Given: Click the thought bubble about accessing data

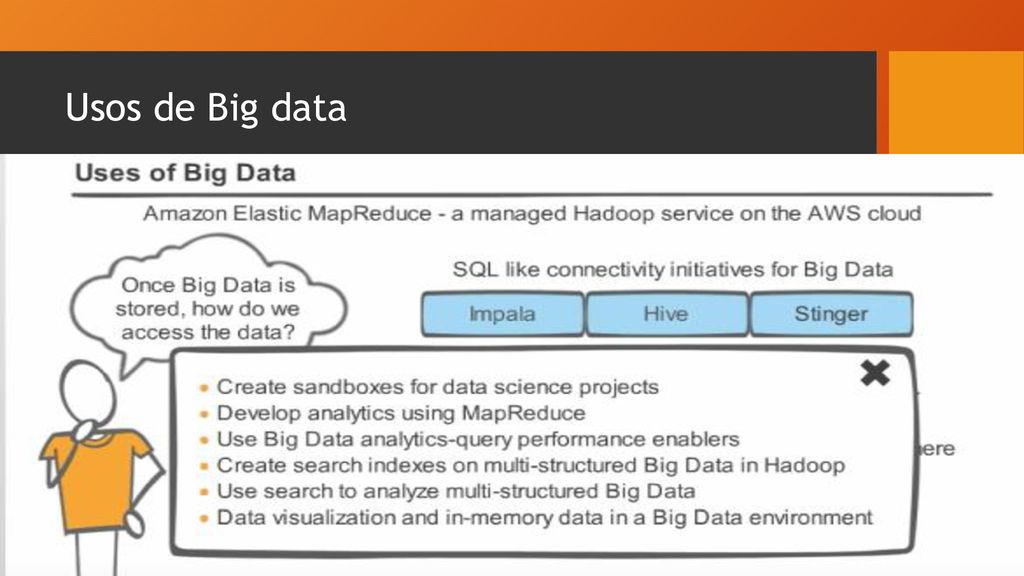Looking at the screenshot, I should pos(208,300).
